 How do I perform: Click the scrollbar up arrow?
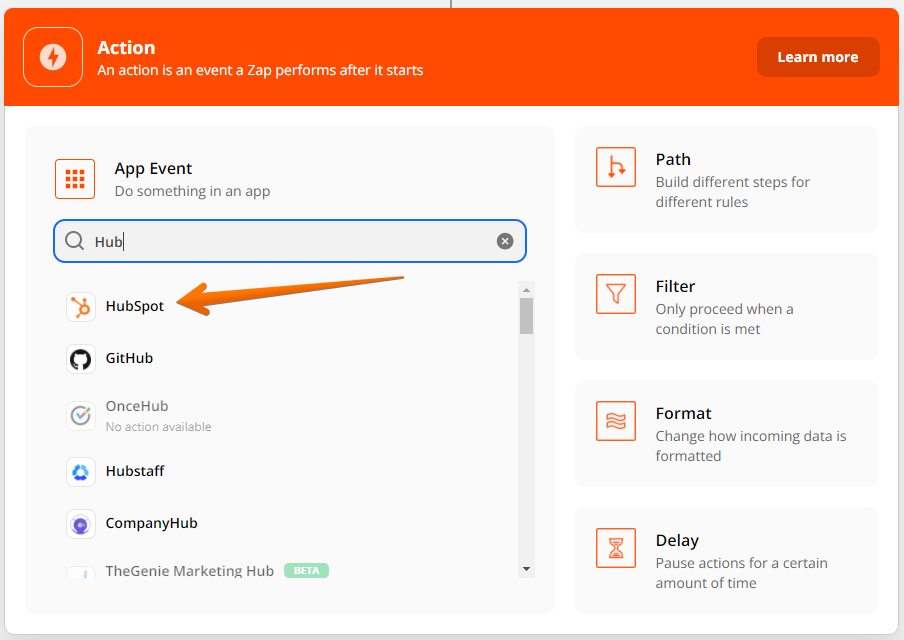526,289
